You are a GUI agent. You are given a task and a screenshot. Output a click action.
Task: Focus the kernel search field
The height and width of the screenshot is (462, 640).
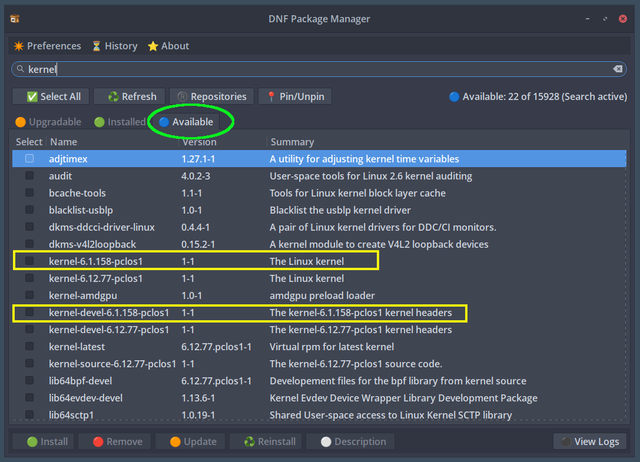[x=318, y=69]
